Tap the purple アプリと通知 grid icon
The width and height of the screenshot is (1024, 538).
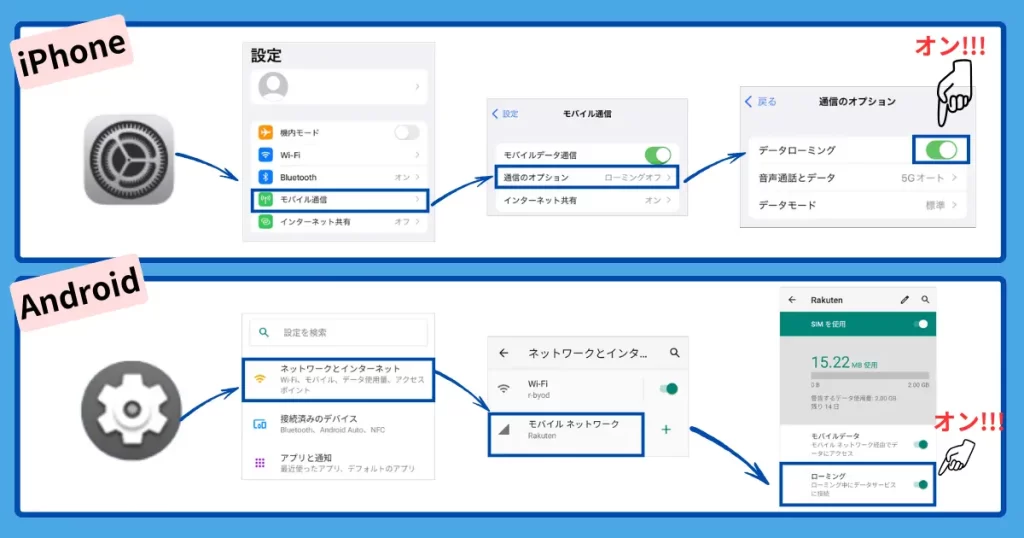click(260, 463)
